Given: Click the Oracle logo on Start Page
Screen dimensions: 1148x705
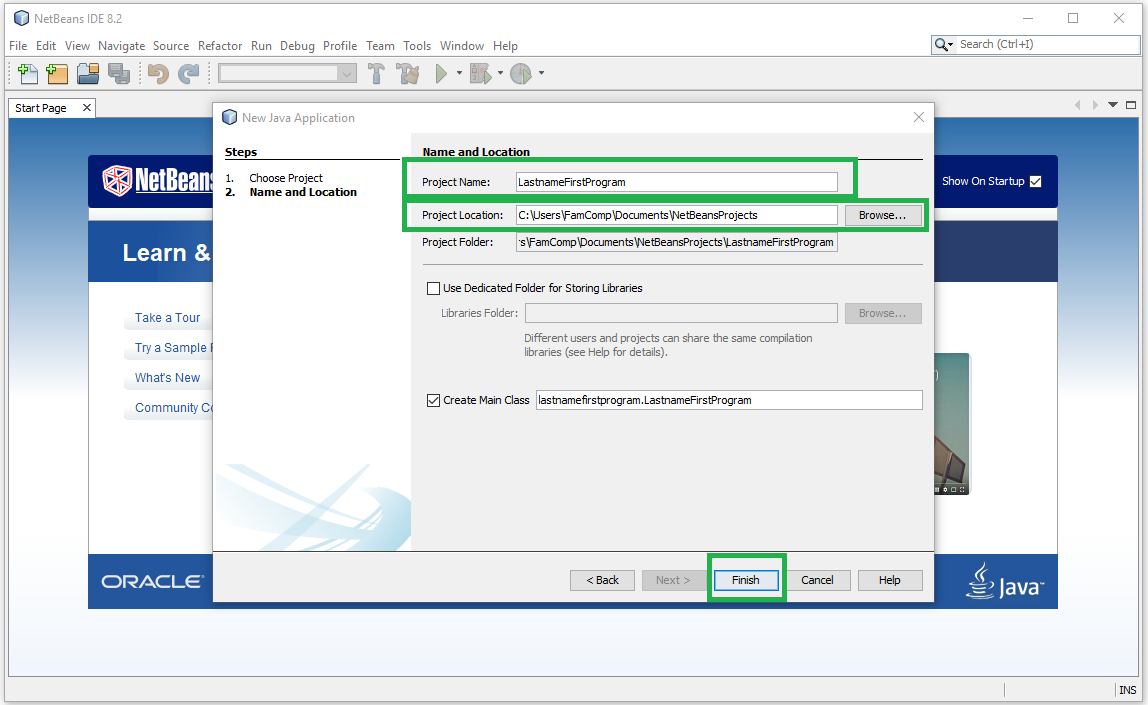Looking at the screenshot, I should point(152,582).
